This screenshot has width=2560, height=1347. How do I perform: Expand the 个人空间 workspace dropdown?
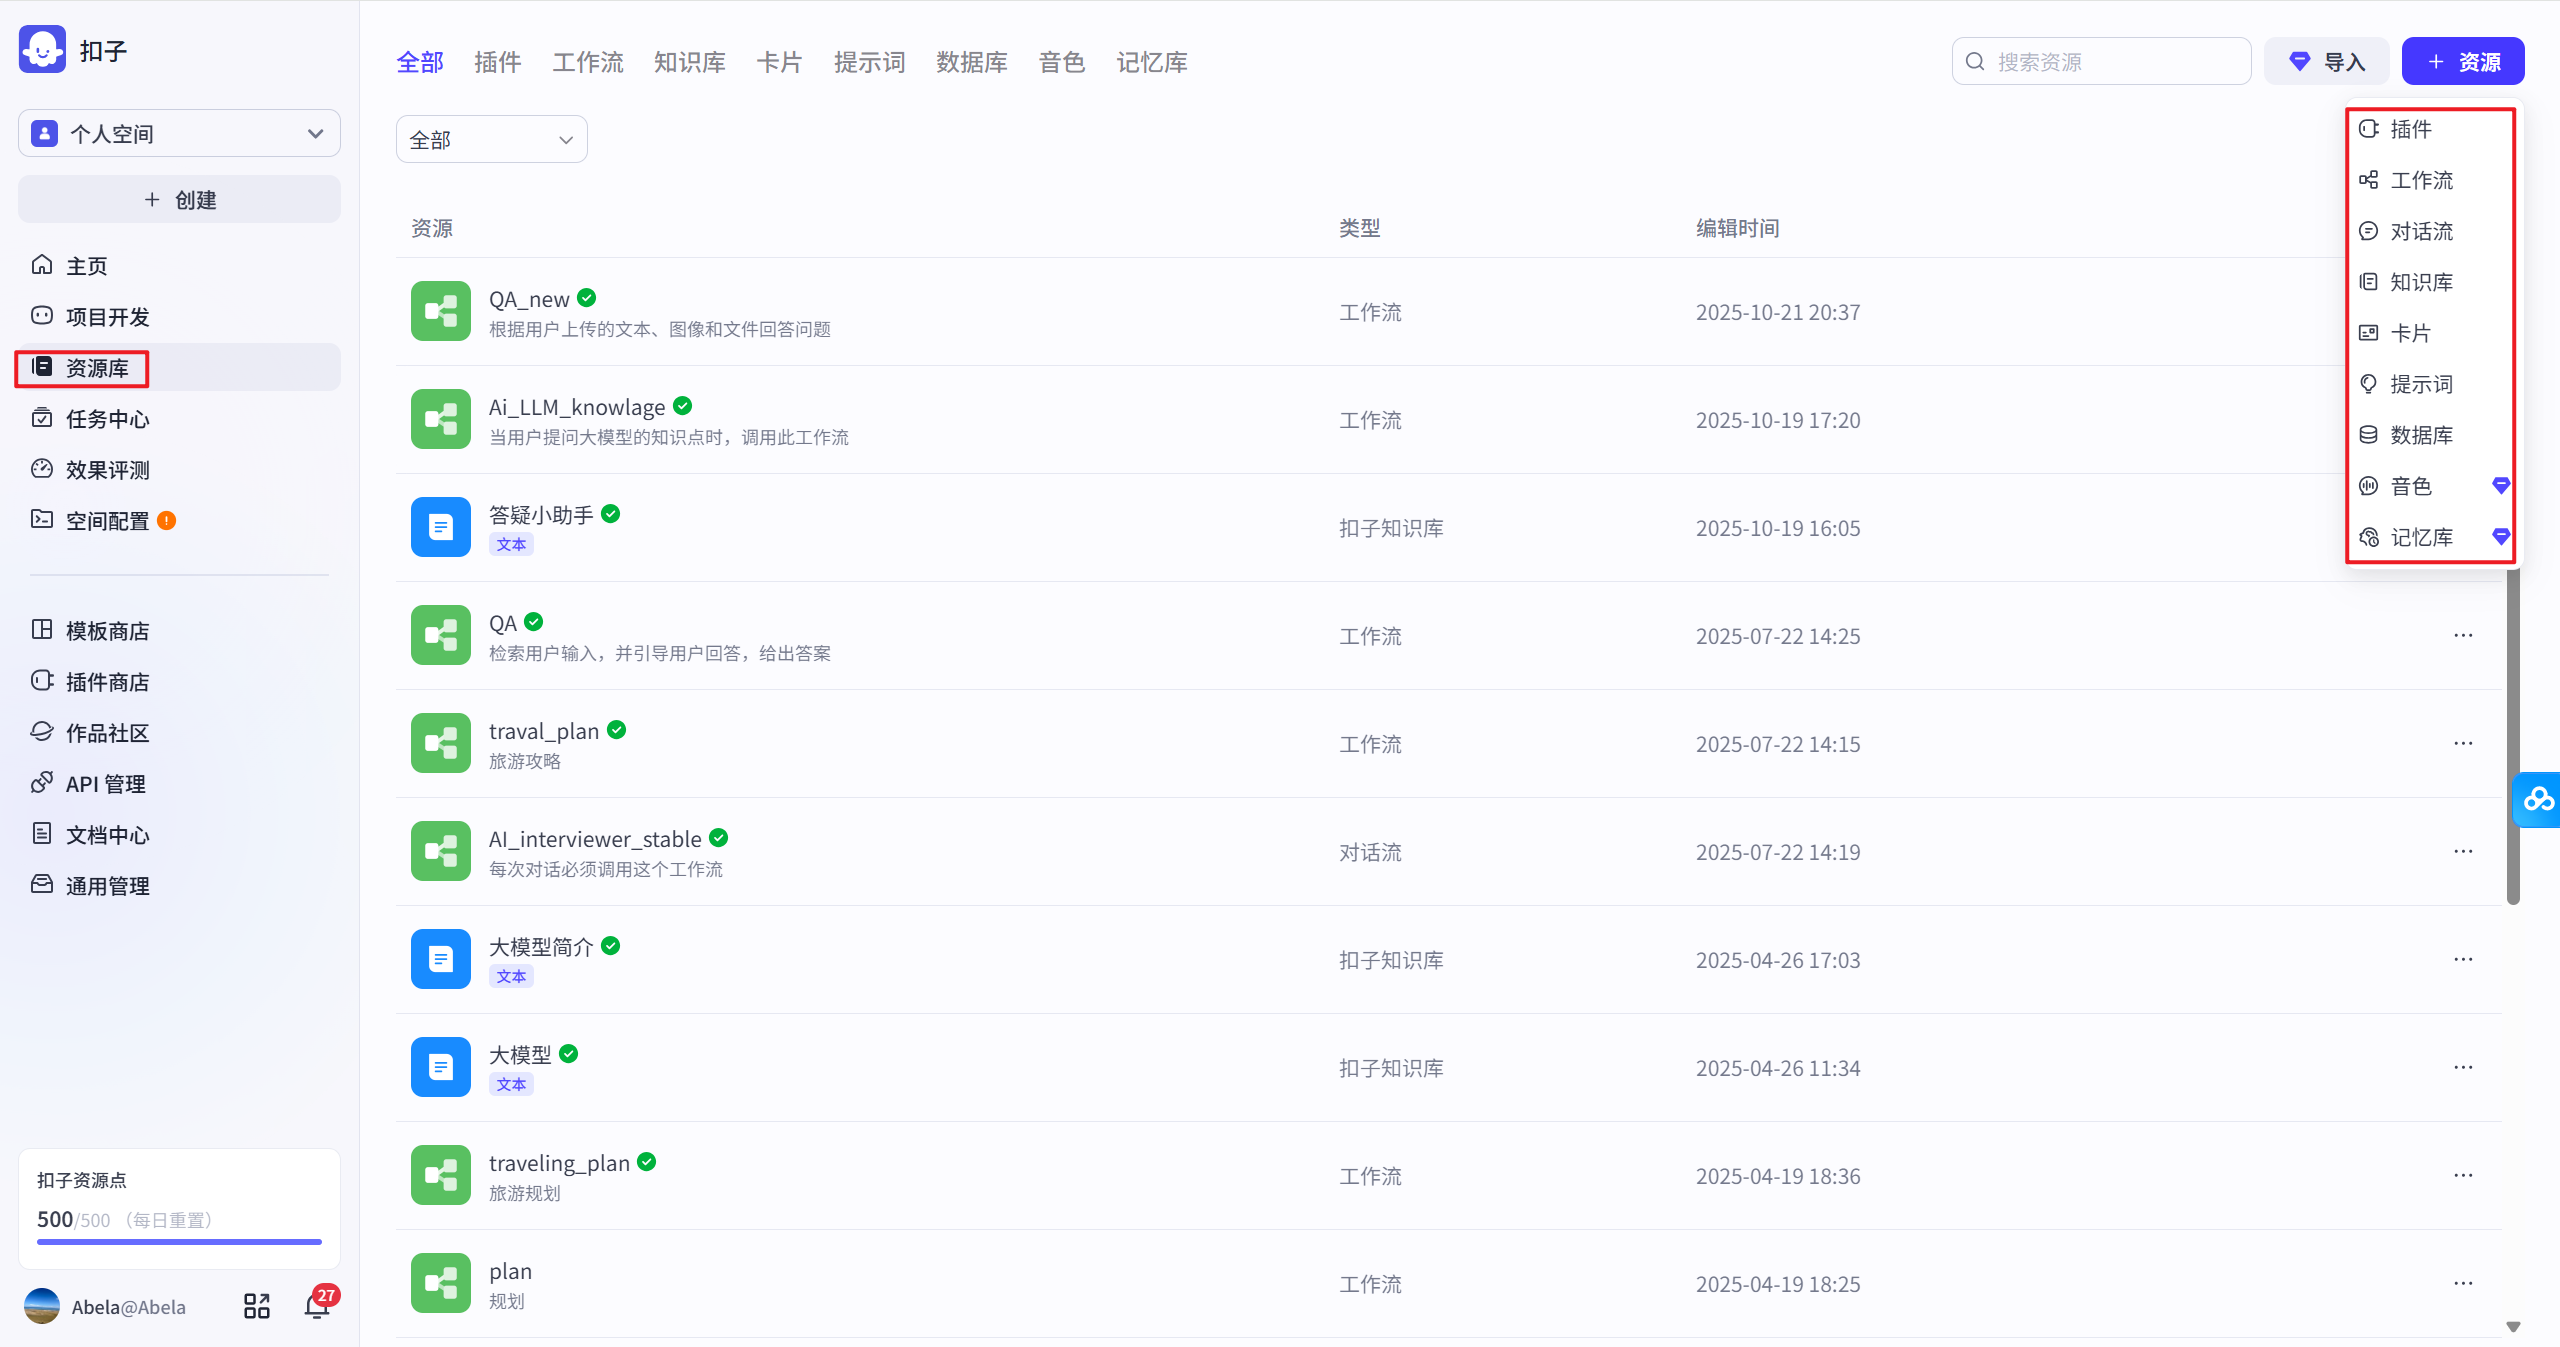point(180,133)
